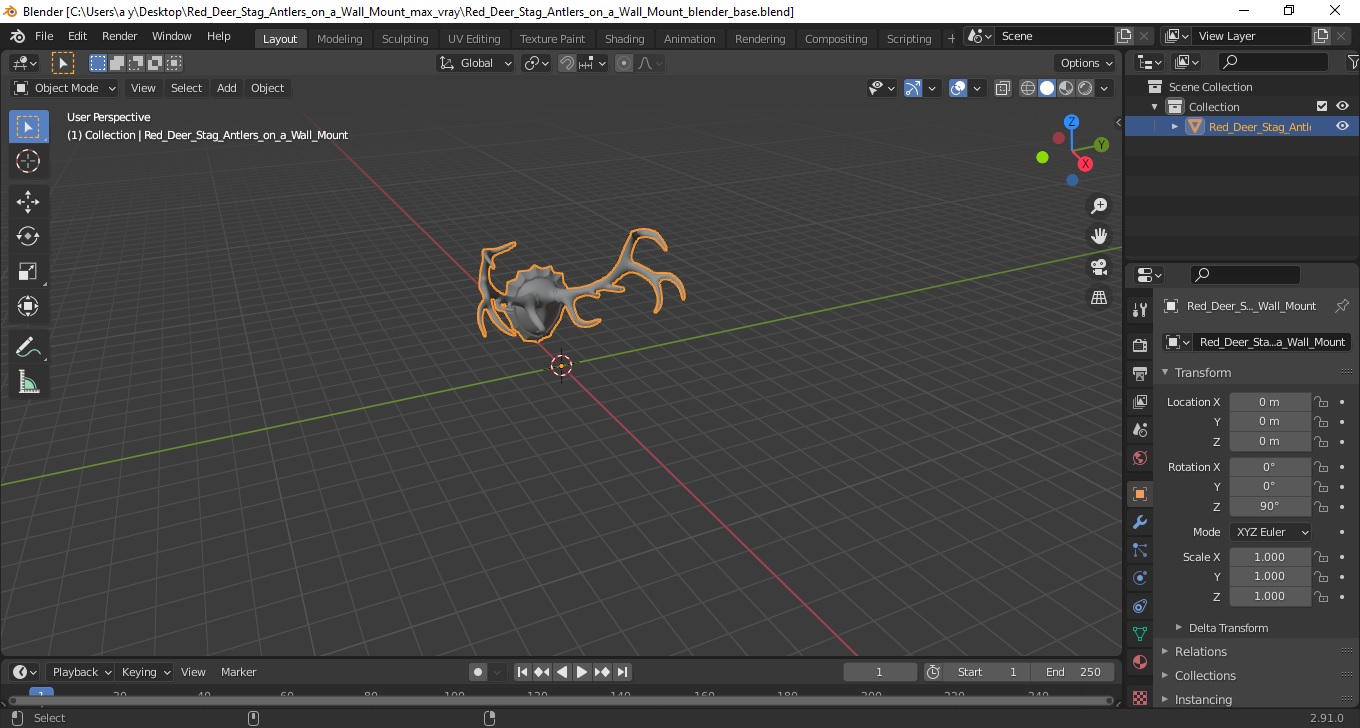
Task: Toggle auto keying record button
Action: tap(478, 672)
